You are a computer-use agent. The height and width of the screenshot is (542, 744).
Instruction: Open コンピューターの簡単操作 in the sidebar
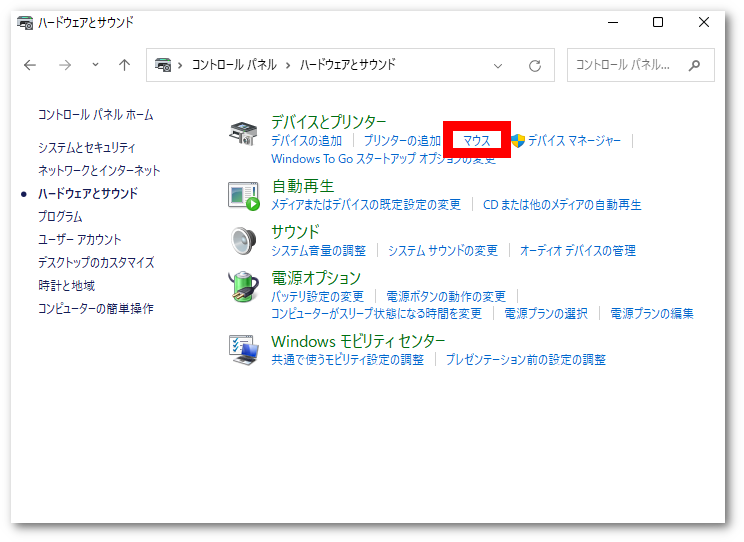(x=96, y=308)
